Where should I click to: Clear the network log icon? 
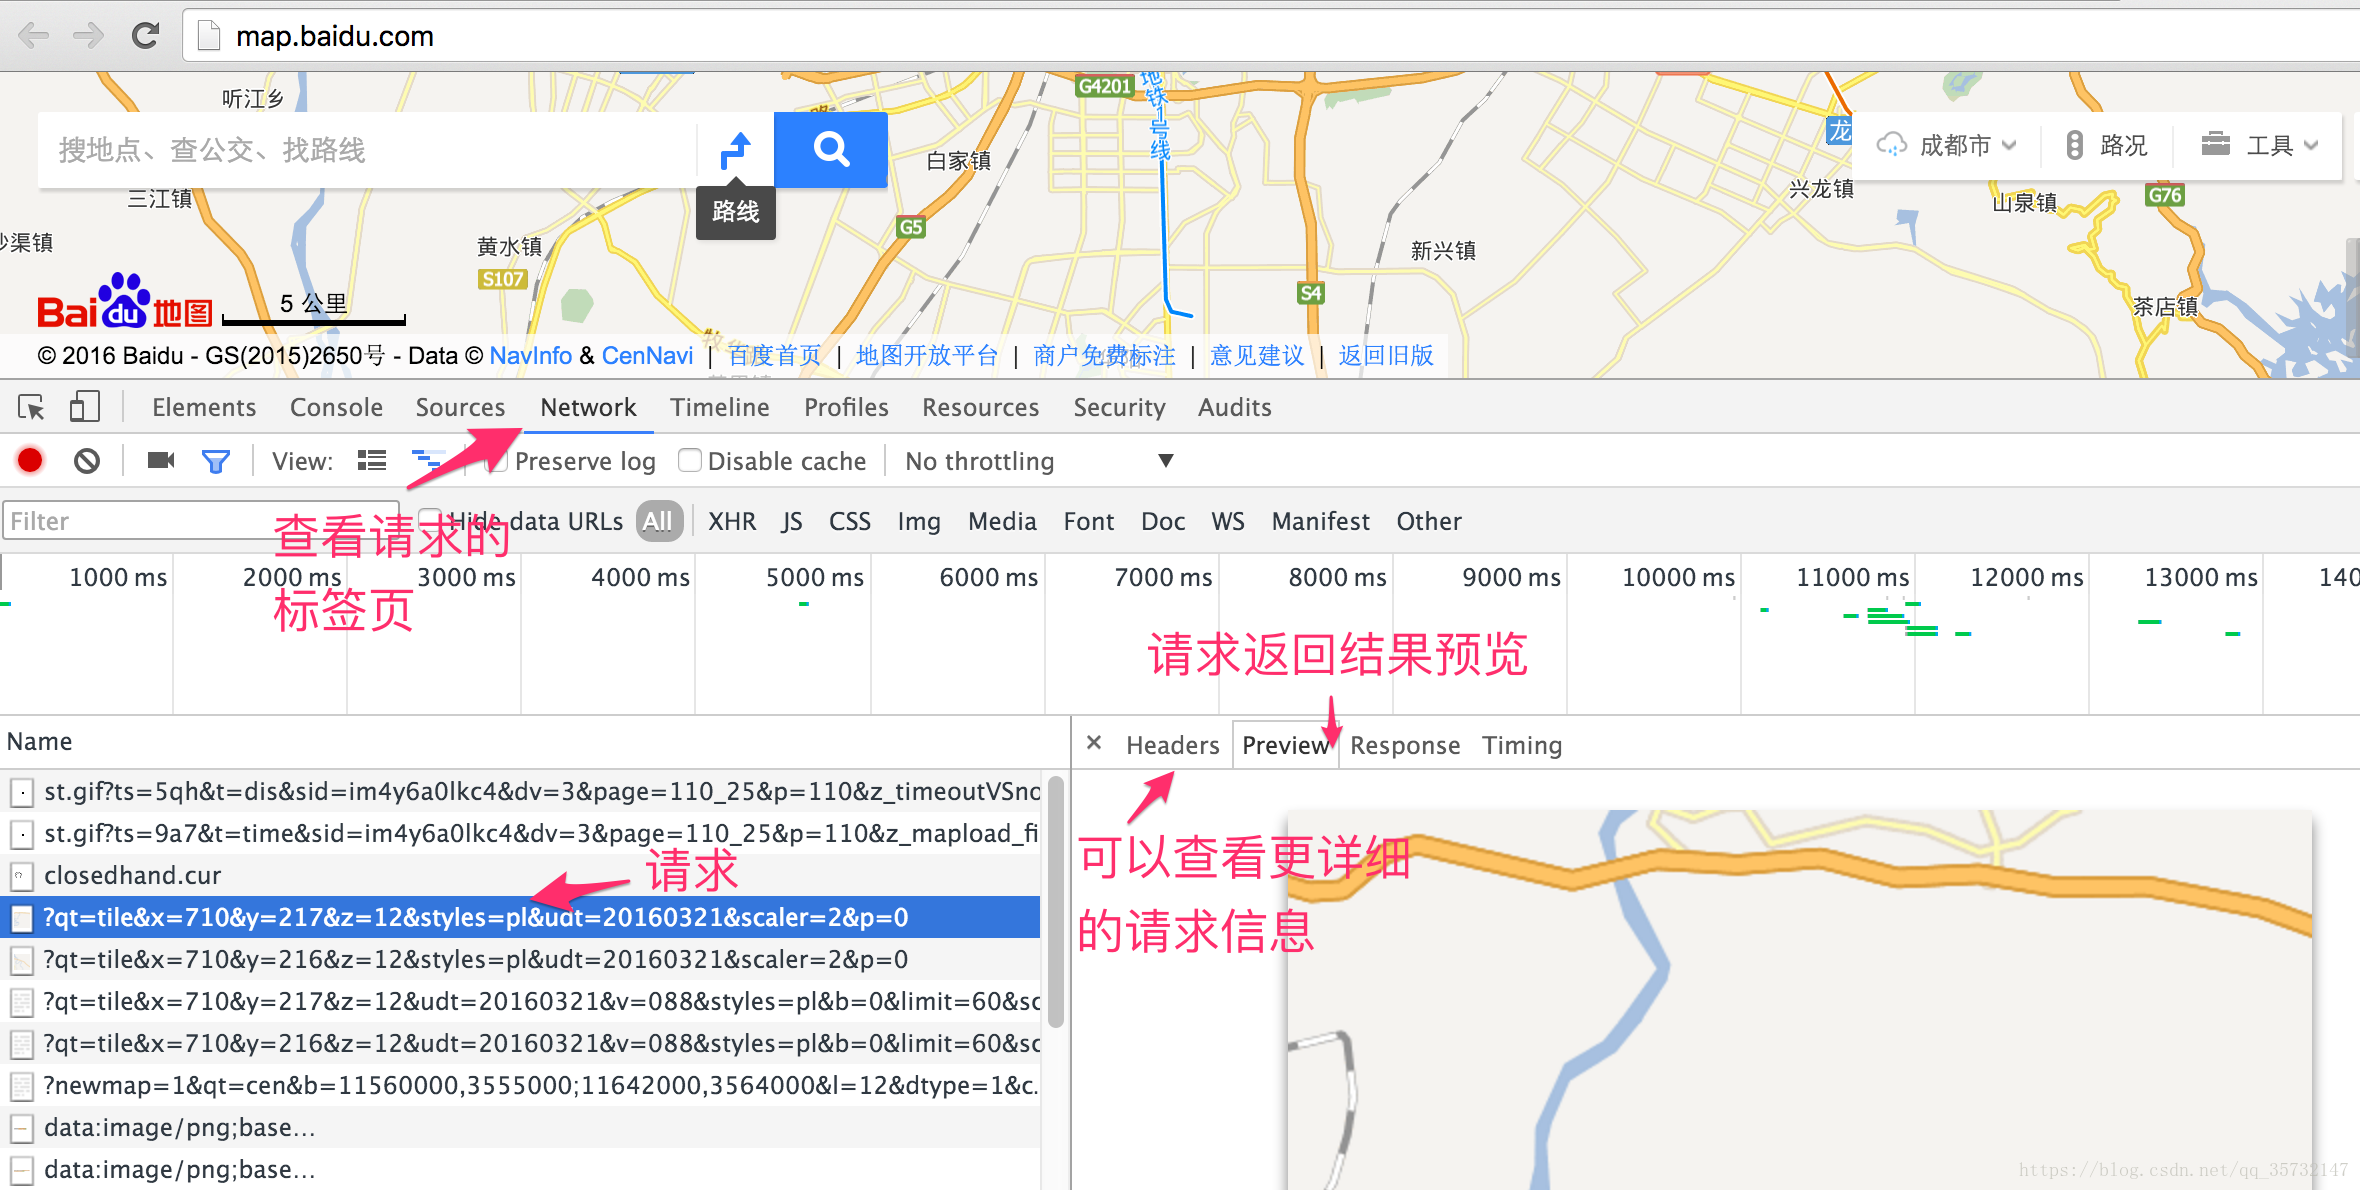[87, 460]
